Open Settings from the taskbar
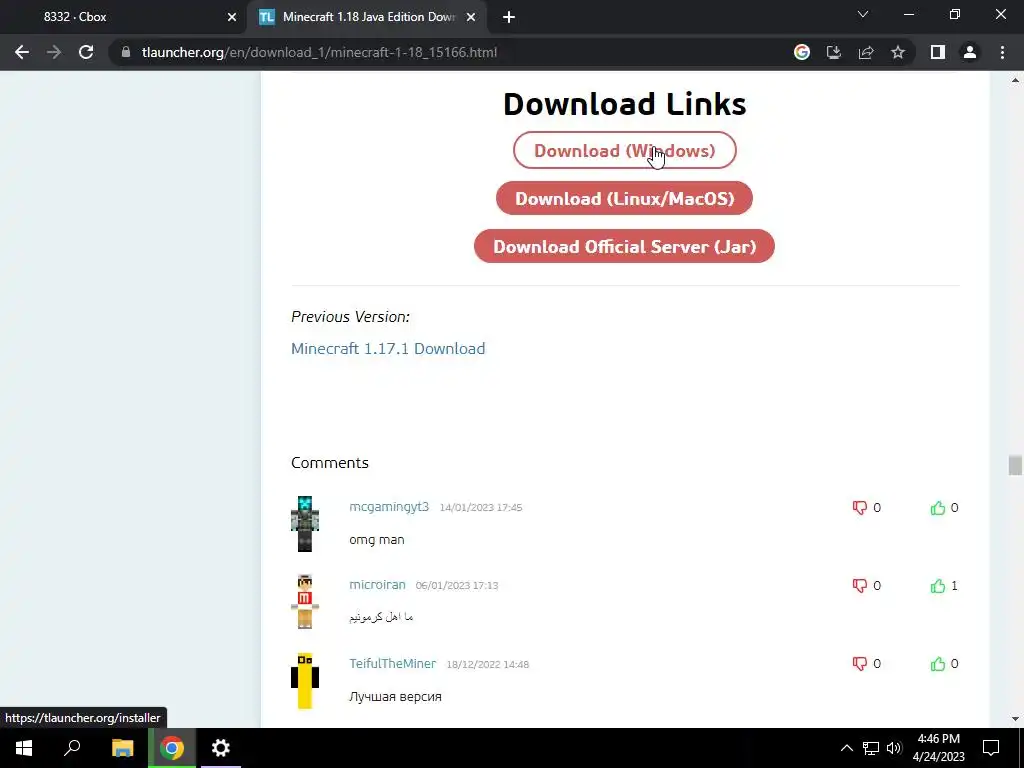Screen dimensions: 1024x768 (221, 748)
